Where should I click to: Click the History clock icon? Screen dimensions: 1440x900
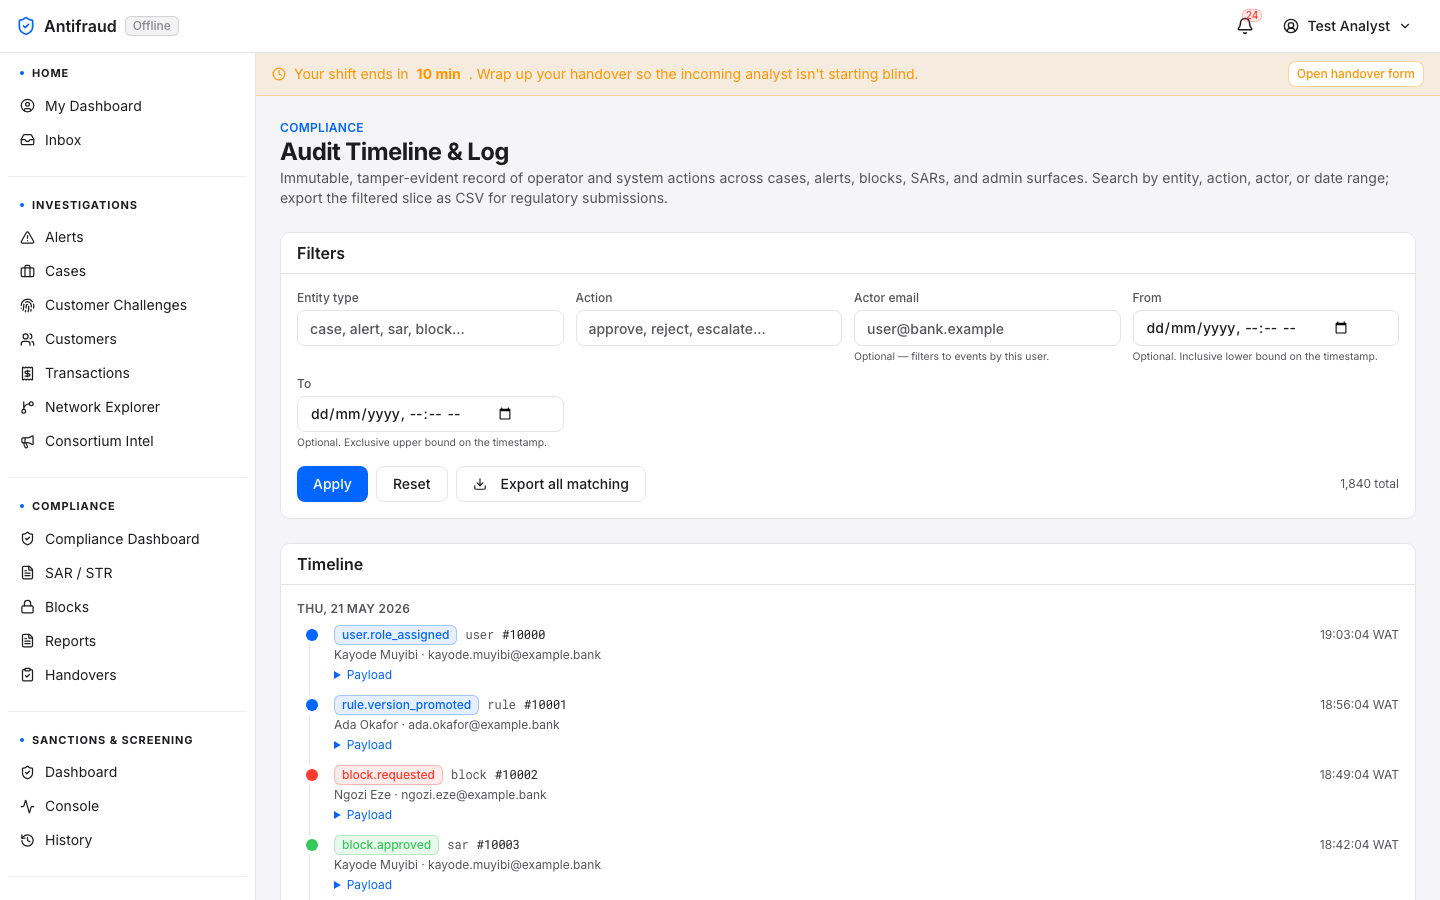pos(28,840)
